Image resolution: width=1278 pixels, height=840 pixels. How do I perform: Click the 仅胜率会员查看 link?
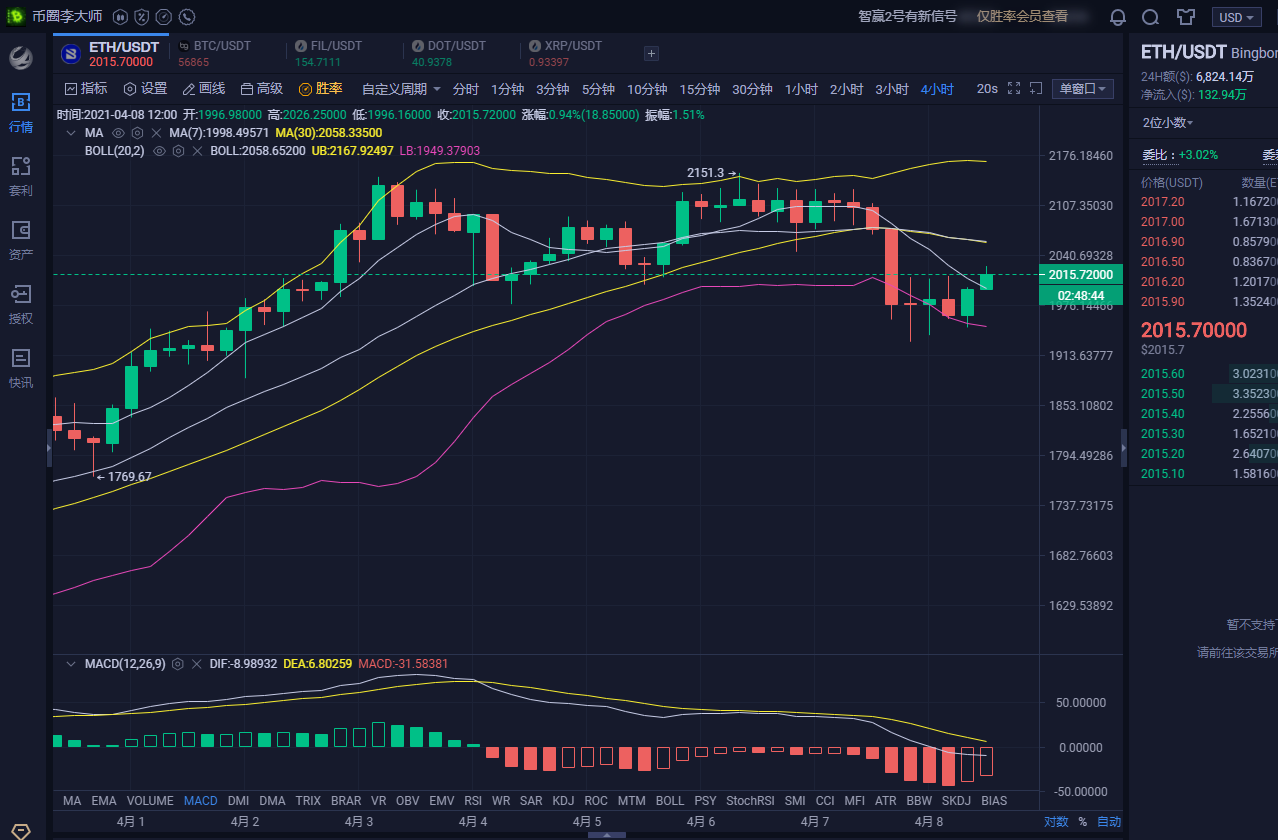tap(1022, 17)
